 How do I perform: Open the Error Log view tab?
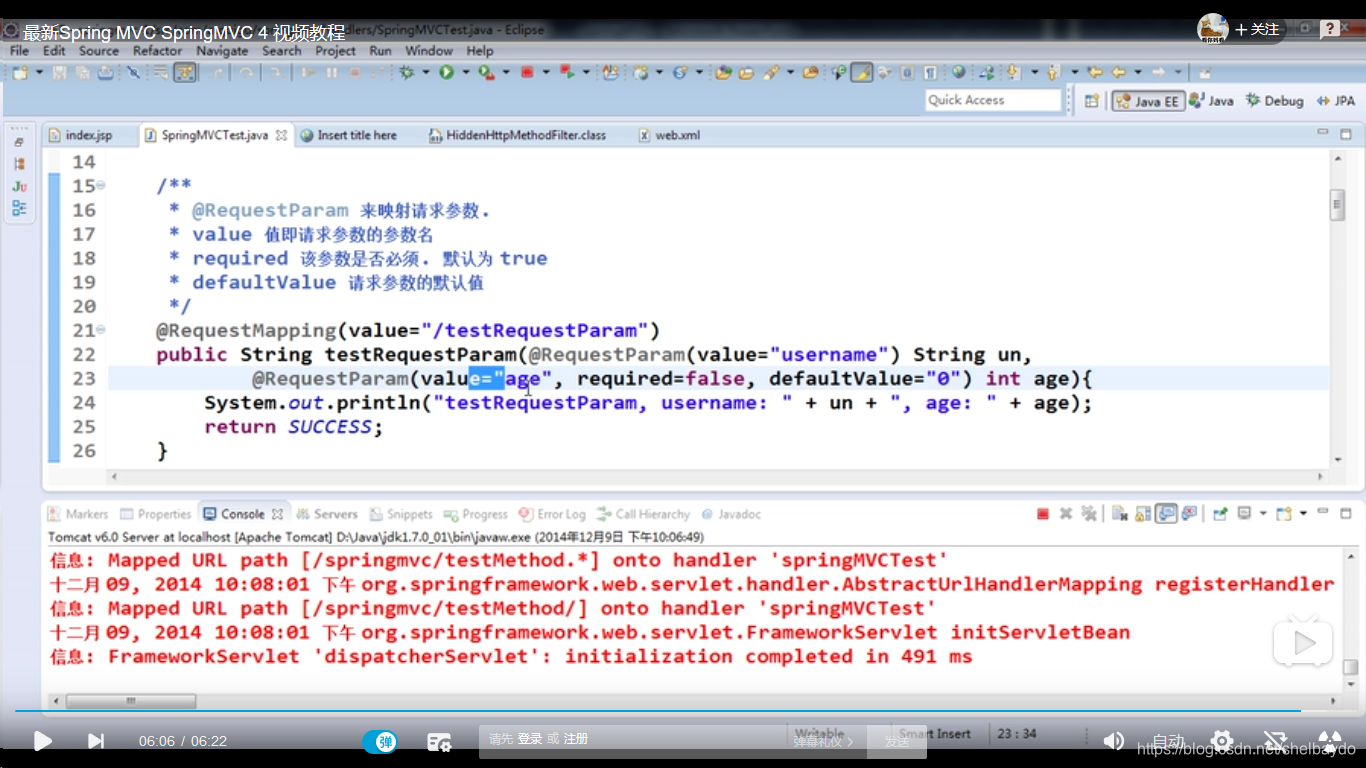(552, 514)
